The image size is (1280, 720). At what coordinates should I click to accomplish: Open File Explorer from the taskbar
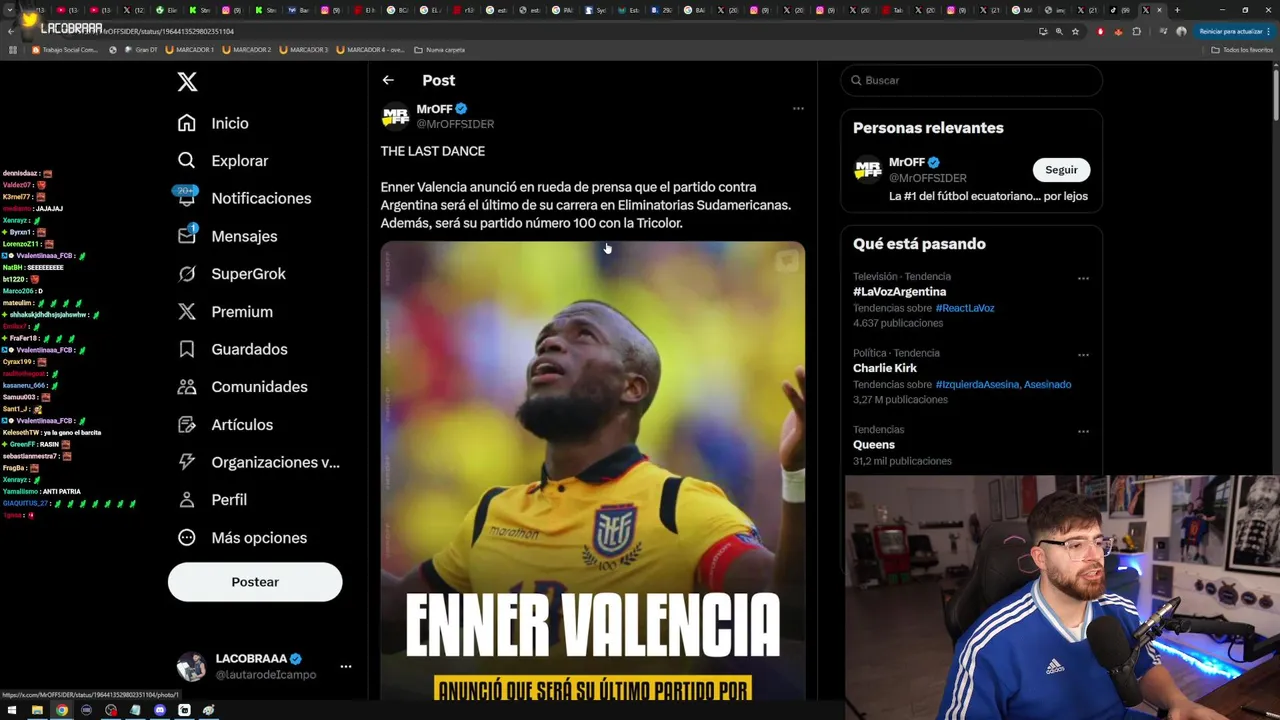(37, 710)
